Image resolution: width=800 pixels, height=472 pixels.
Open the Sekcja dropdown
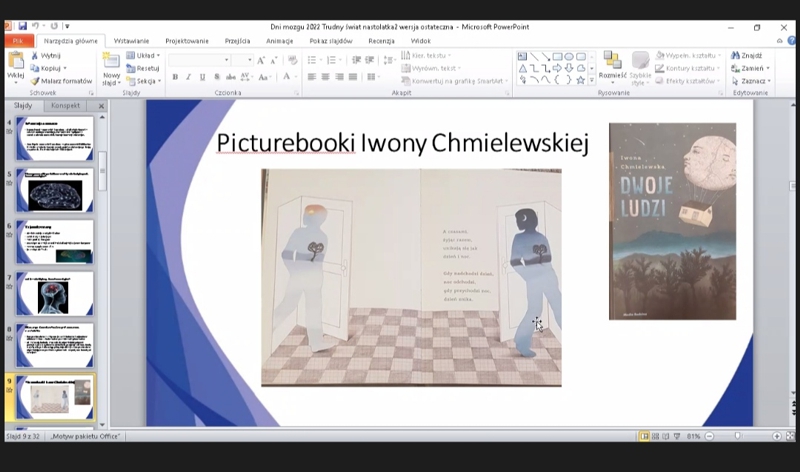coord(144,81)
